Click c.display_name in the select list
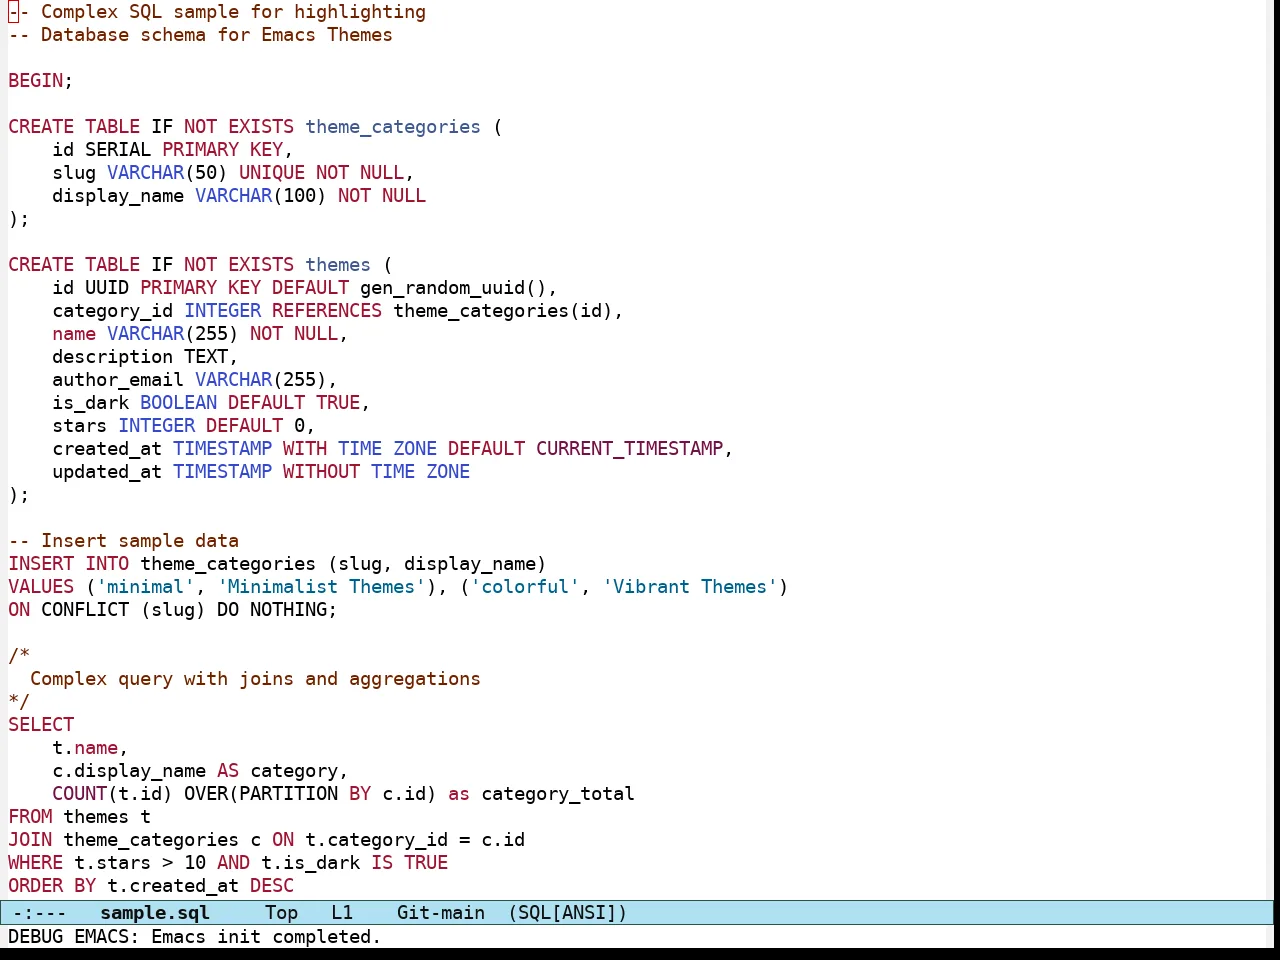 pyautogui.click(x=129, y=771)
